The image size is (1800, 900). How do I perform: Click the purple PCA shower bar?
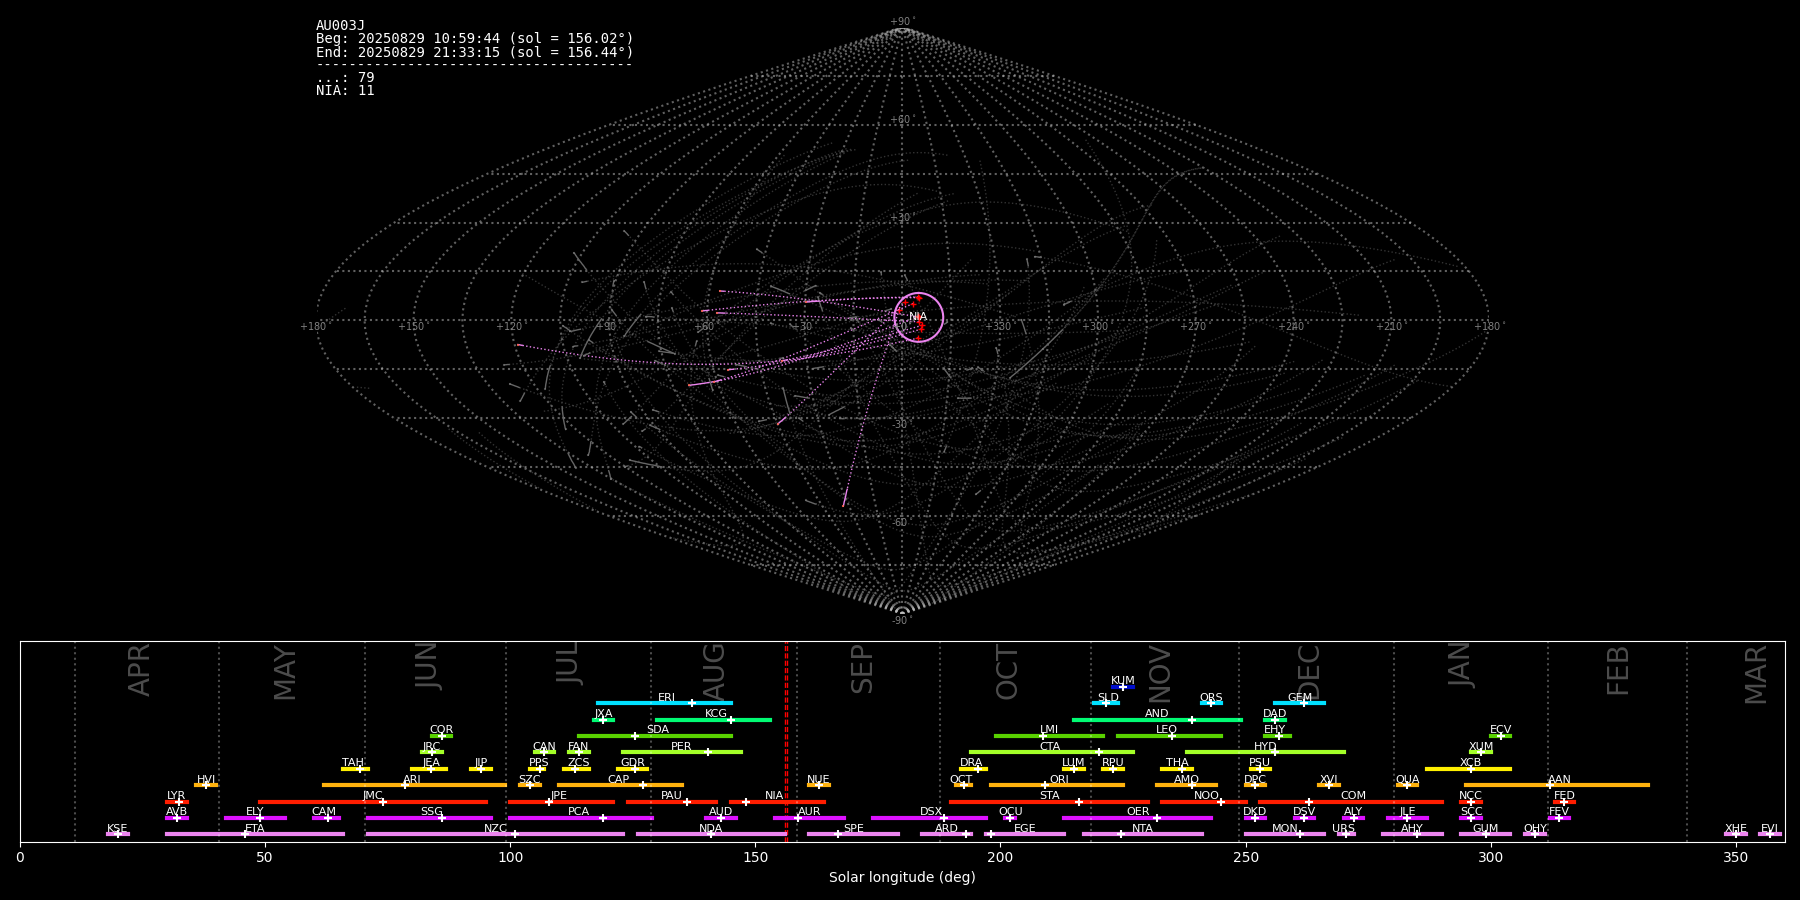[x=580, y=818]
